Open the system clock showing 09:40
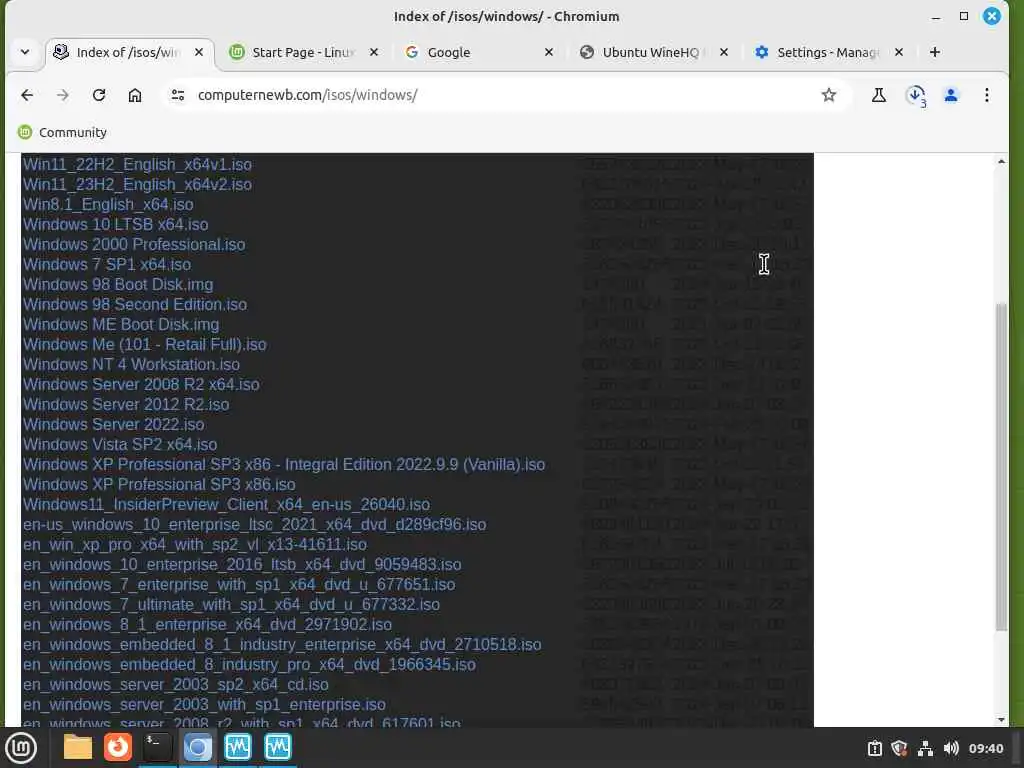1024x768 pixels. click(x=985, y=748)
